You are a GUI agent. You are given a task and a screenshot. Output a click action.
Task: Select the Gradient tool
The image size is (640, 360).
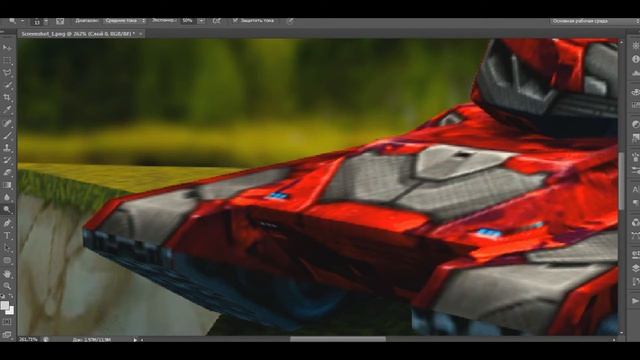[7, 184]
